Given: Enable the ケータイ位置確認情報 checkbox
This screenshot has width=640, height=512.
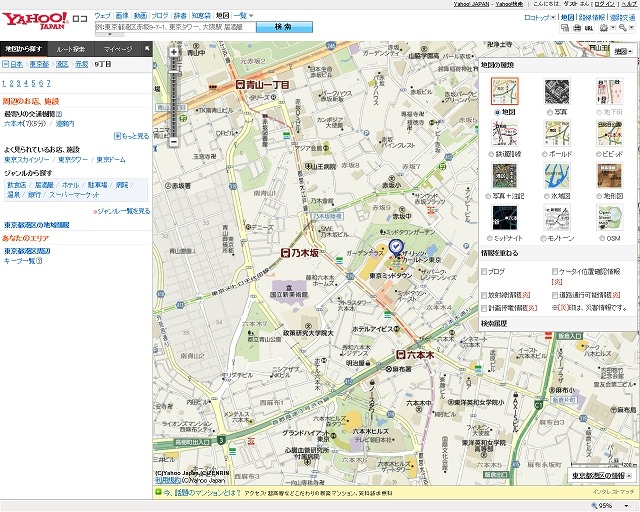Looking at the screenshot, I should coord(555,271).
